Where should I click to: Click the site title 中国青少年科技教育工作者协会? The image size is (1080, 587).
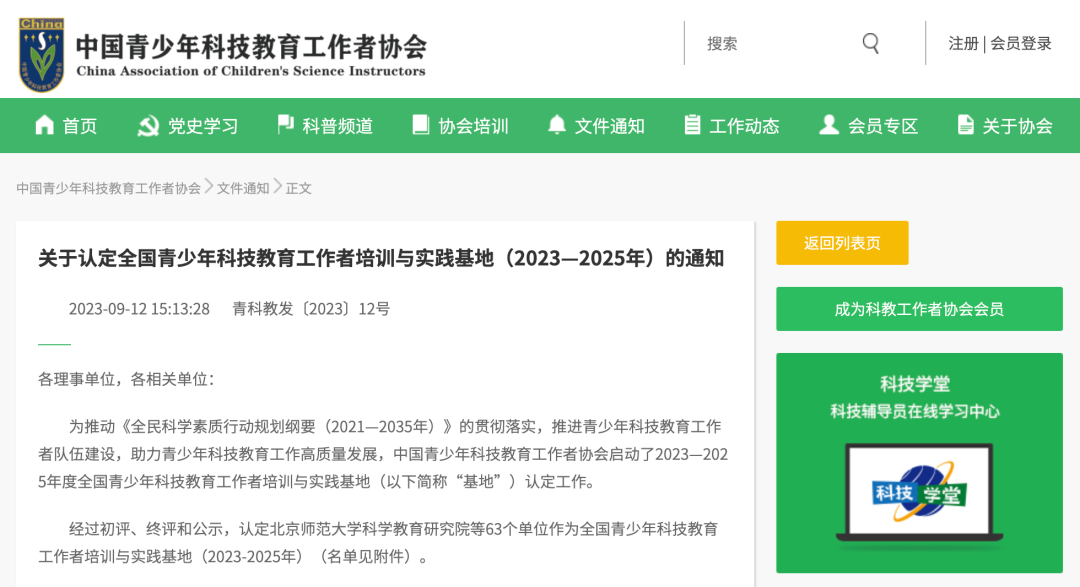tap(251, 47)
